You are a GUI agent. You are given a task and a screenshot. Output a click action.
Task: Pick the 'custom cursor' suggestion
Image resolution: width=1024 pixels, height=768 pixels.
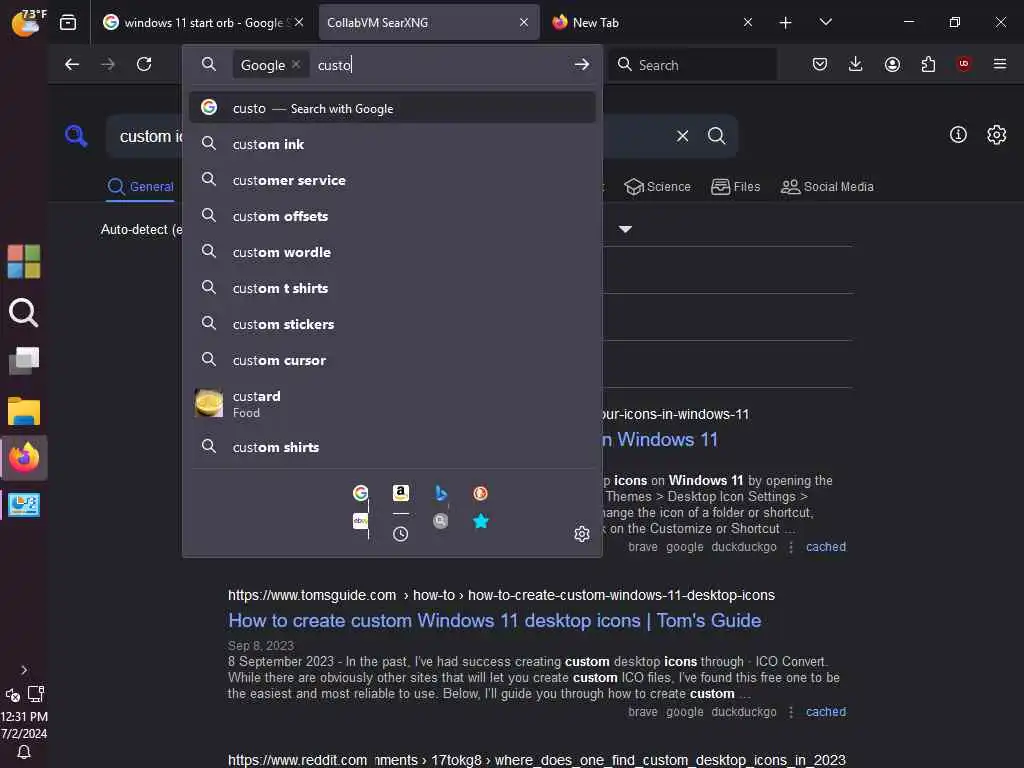pos(392,359)
